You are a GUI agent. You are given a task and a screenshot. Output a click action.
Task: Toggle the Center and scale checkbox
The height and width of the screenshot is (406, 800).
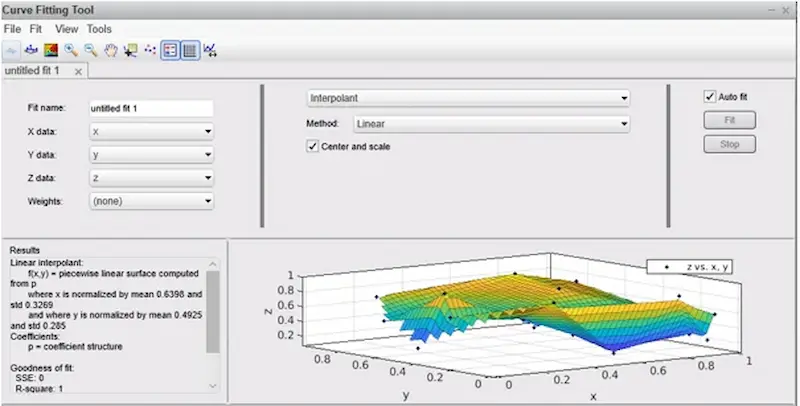pos(312,146)
